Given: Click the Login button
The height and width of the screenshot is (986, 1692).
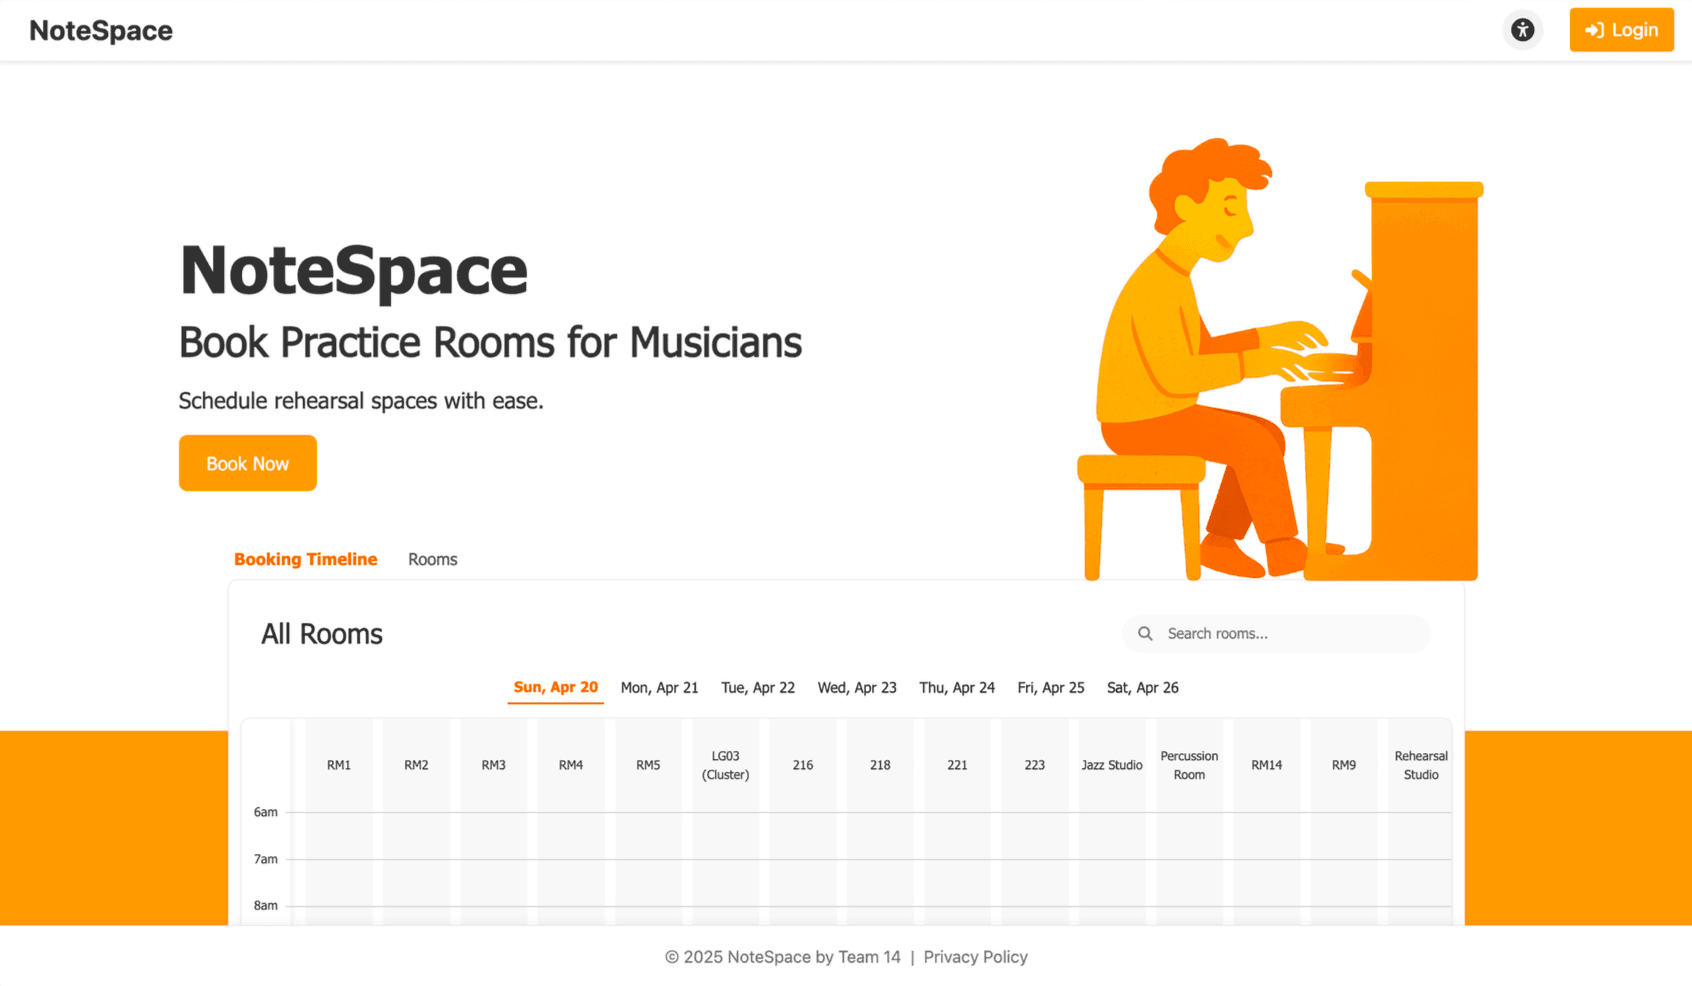Looking at the screenshot, I should [1621, 30].
